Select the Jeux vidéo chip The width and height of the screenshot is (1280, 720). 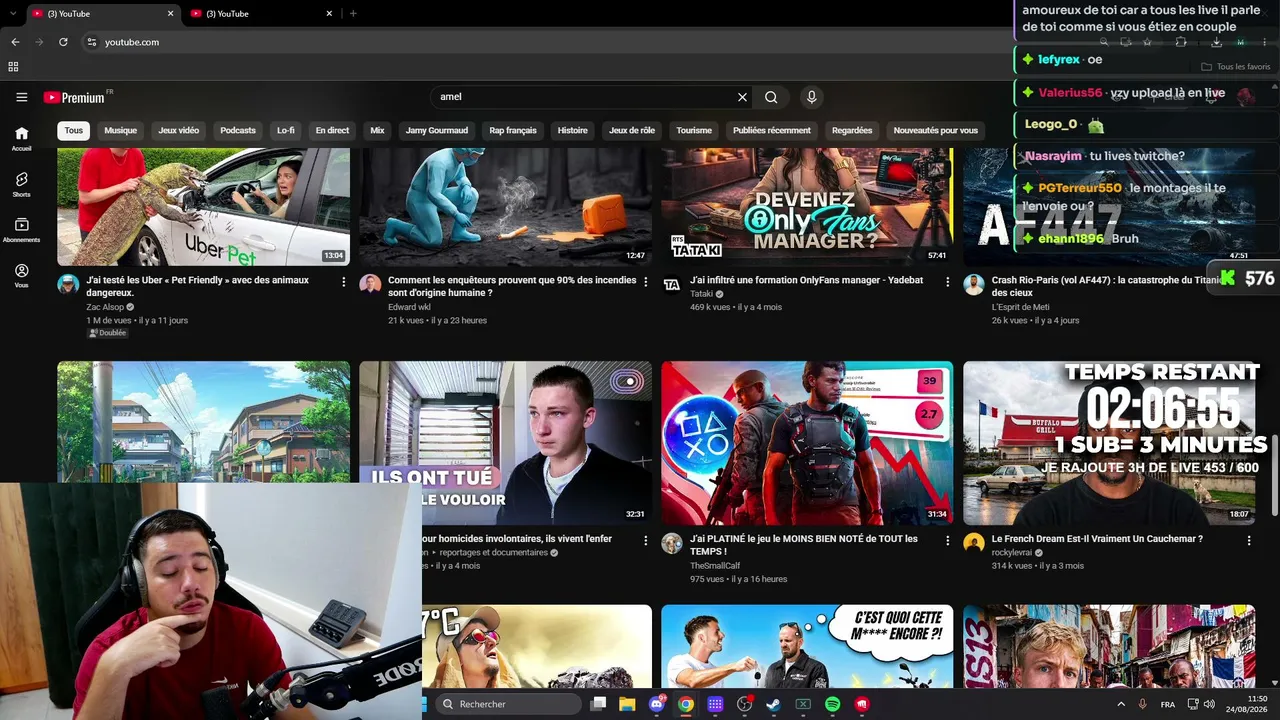[x=178, y=130]
